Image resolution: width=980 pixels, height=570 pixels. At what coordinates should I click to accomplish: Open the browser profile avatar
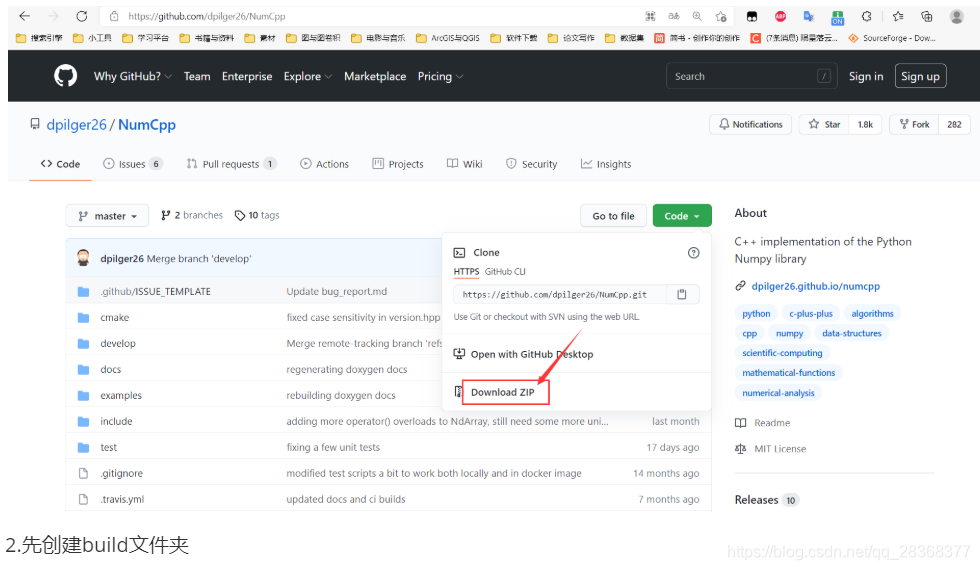(956, 16)
